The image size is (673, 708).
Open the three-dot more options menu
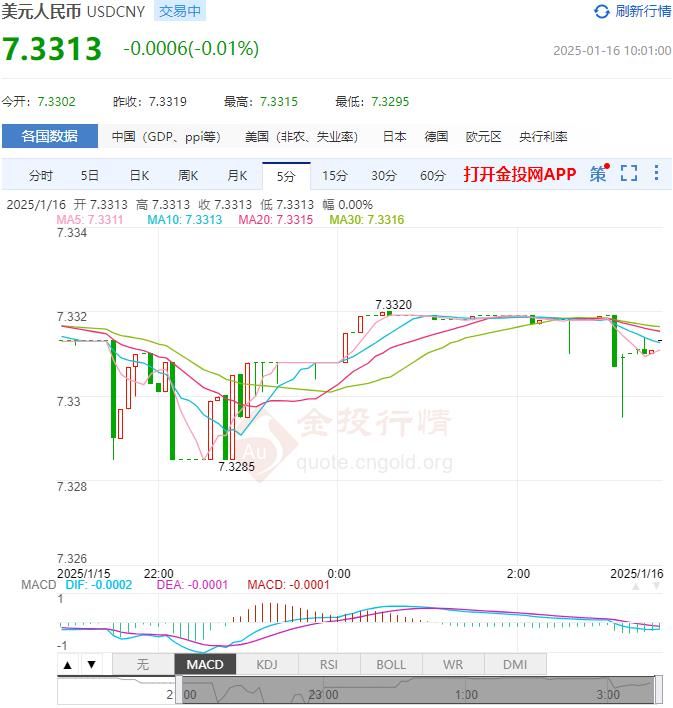coord(656,174)
